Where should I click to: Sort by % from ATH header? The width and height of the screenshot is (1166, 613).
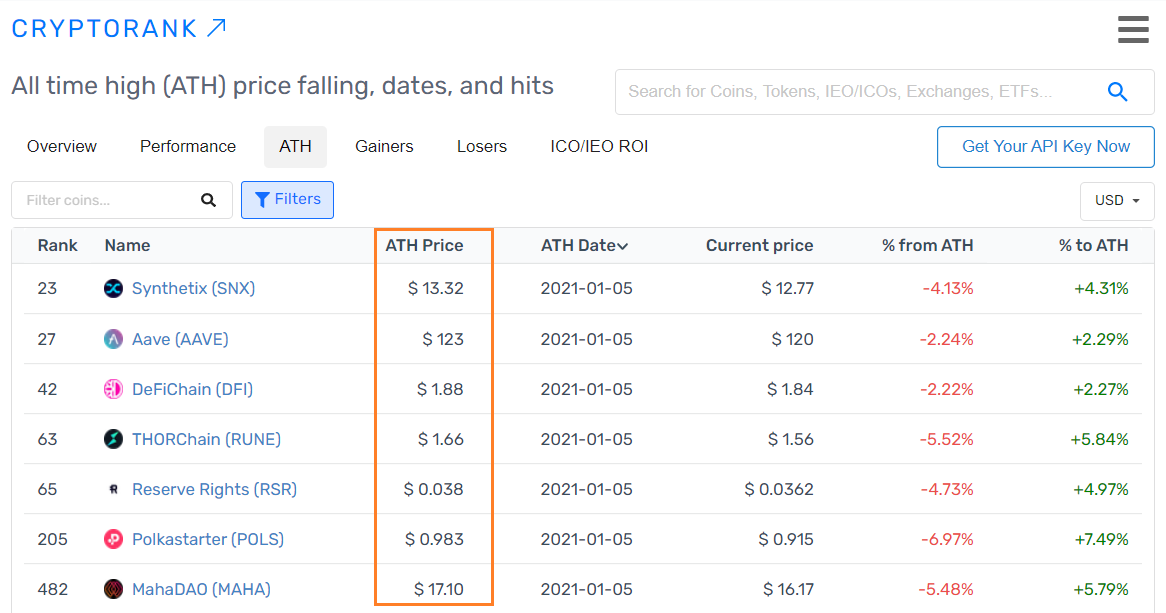pos(927,245)
